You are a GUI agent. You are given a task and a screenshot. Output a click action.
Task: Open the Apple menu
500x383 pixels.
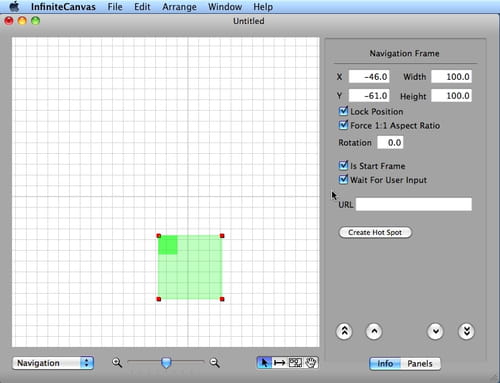(14, 6)
